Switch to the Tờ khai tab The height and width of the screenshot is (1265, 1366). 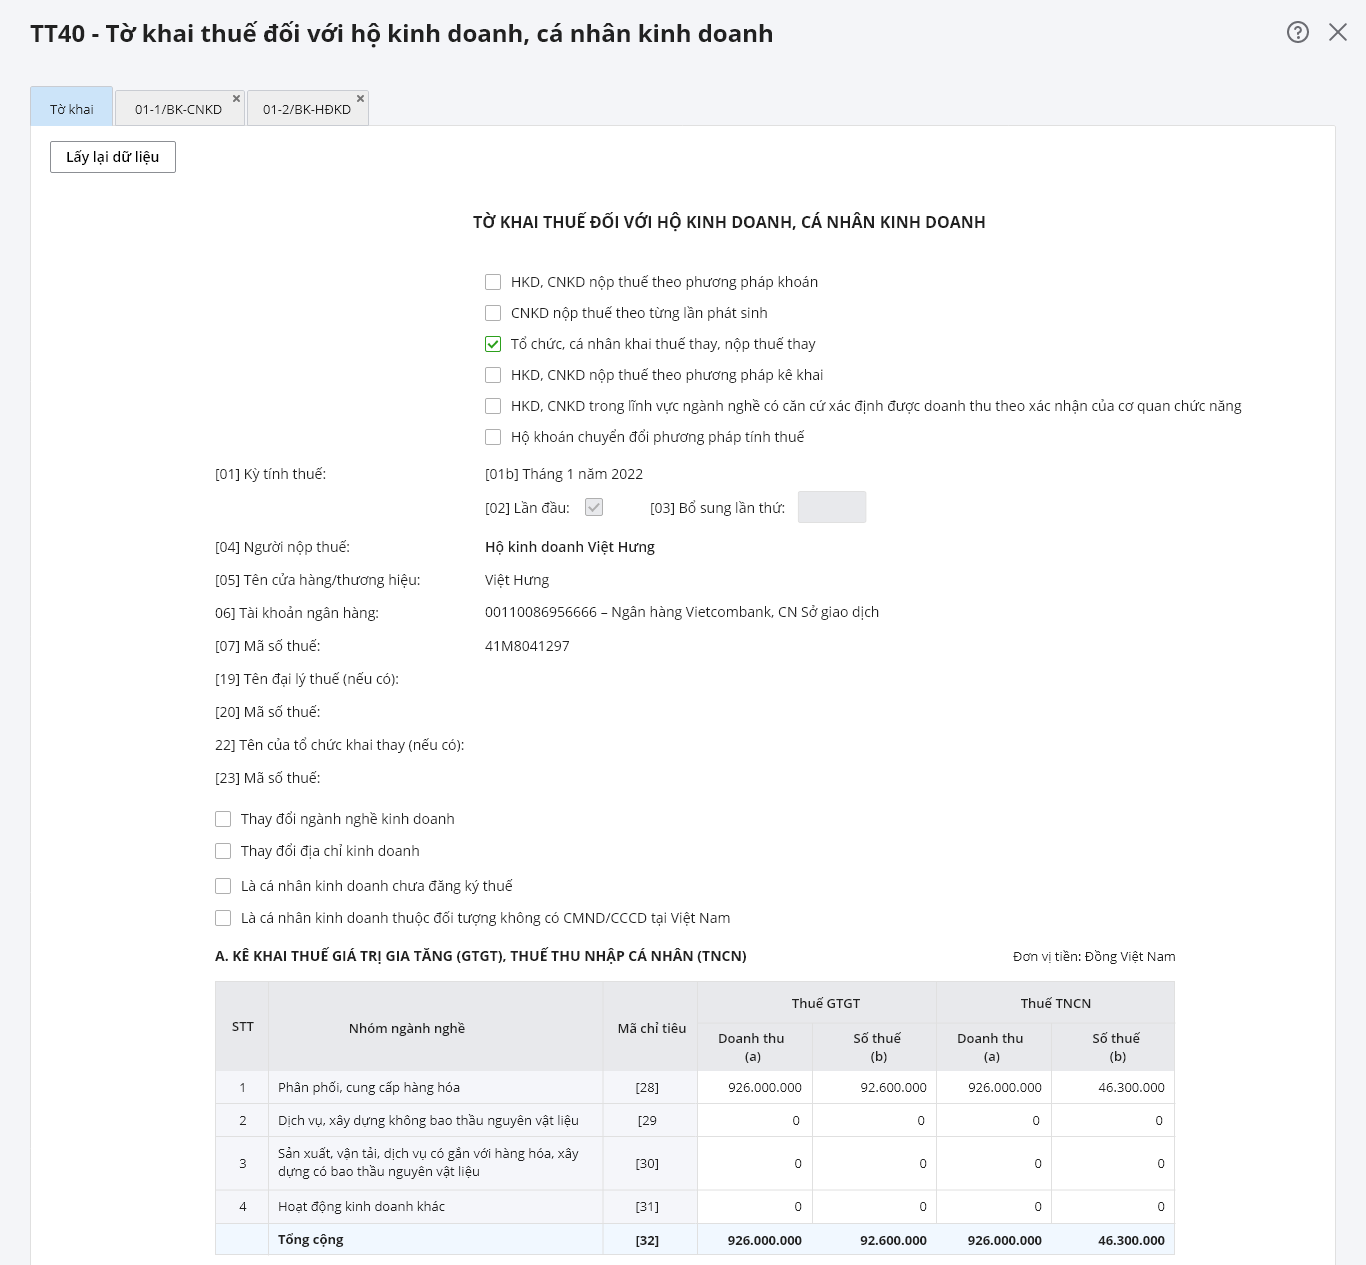pos(72,109)
